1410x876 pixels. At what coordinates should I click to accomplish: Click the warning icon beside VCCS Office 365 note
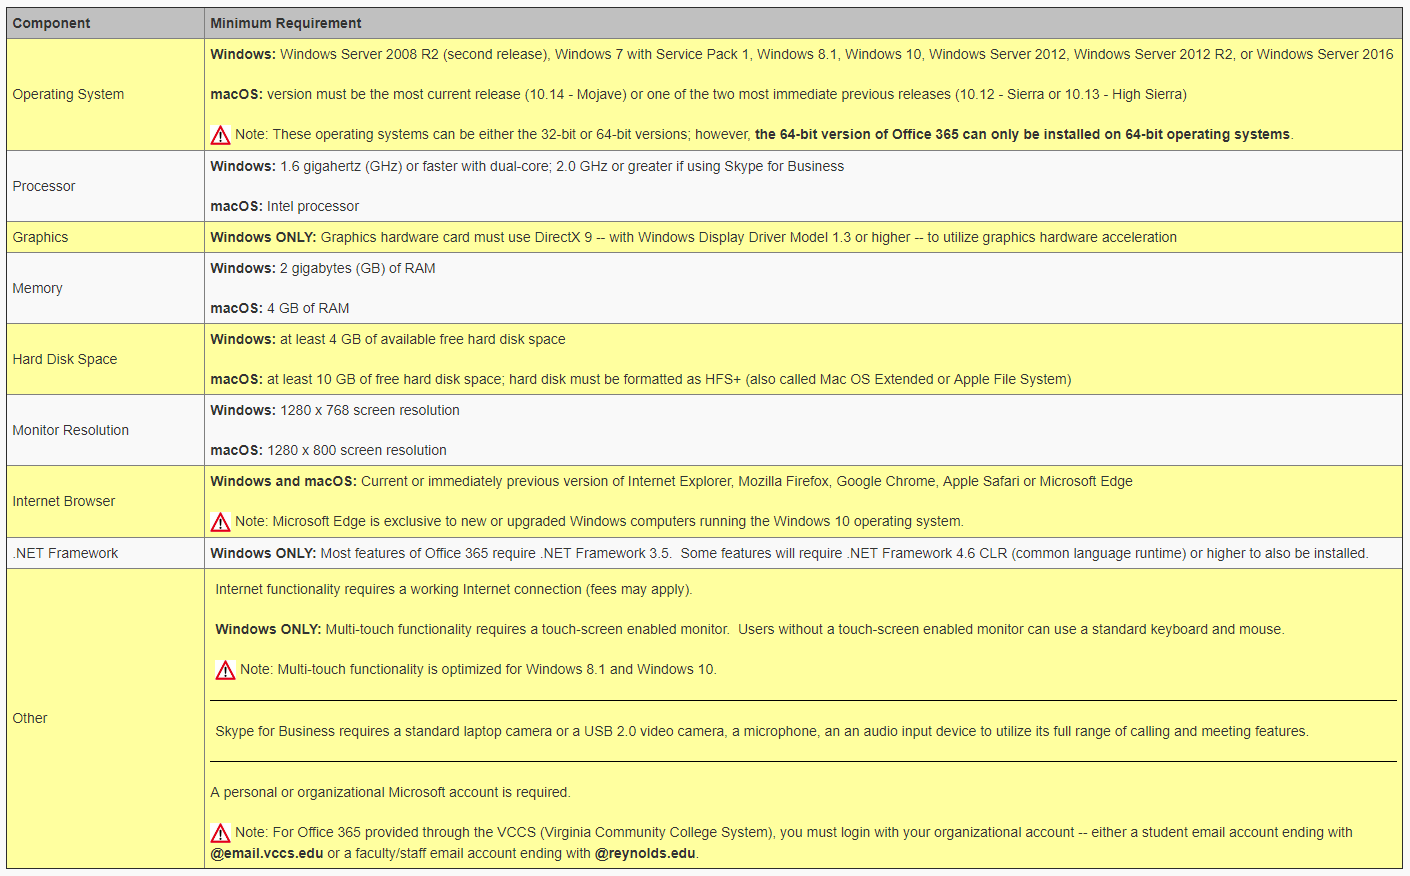tap(221, 833)
